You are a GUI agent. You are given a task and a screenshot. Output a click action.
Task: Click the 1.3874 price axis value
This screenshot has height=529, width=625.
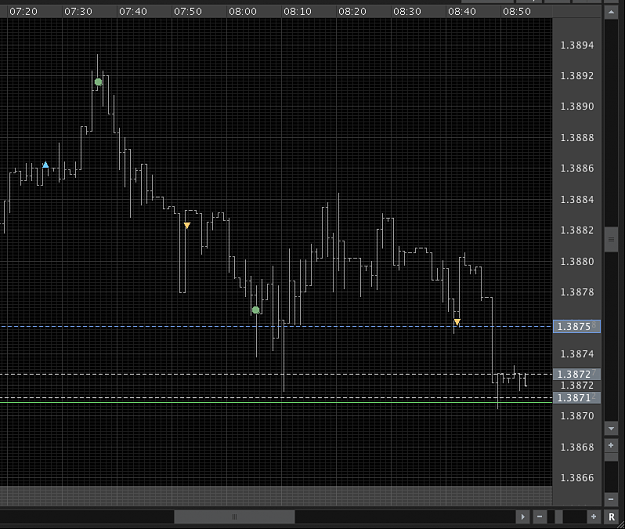tap(577, 354)
